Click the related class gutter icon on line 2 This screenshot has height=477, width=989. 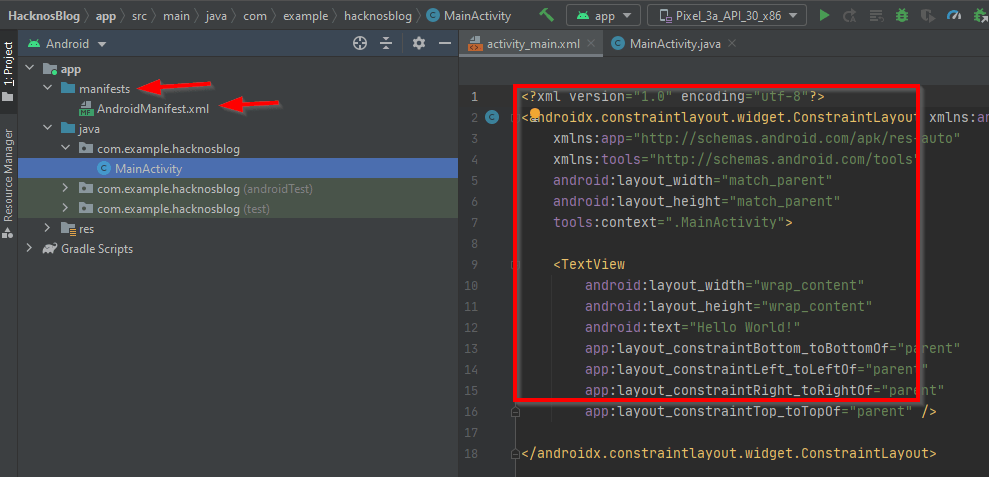[x=492, y=117]
